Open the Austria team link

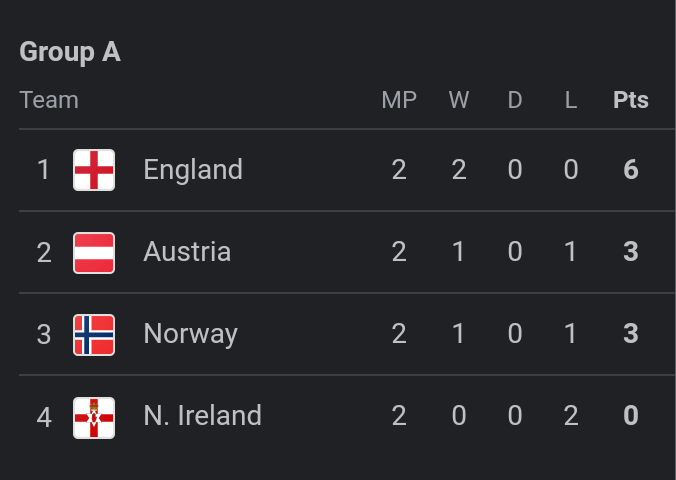click(x=187, y=252)
